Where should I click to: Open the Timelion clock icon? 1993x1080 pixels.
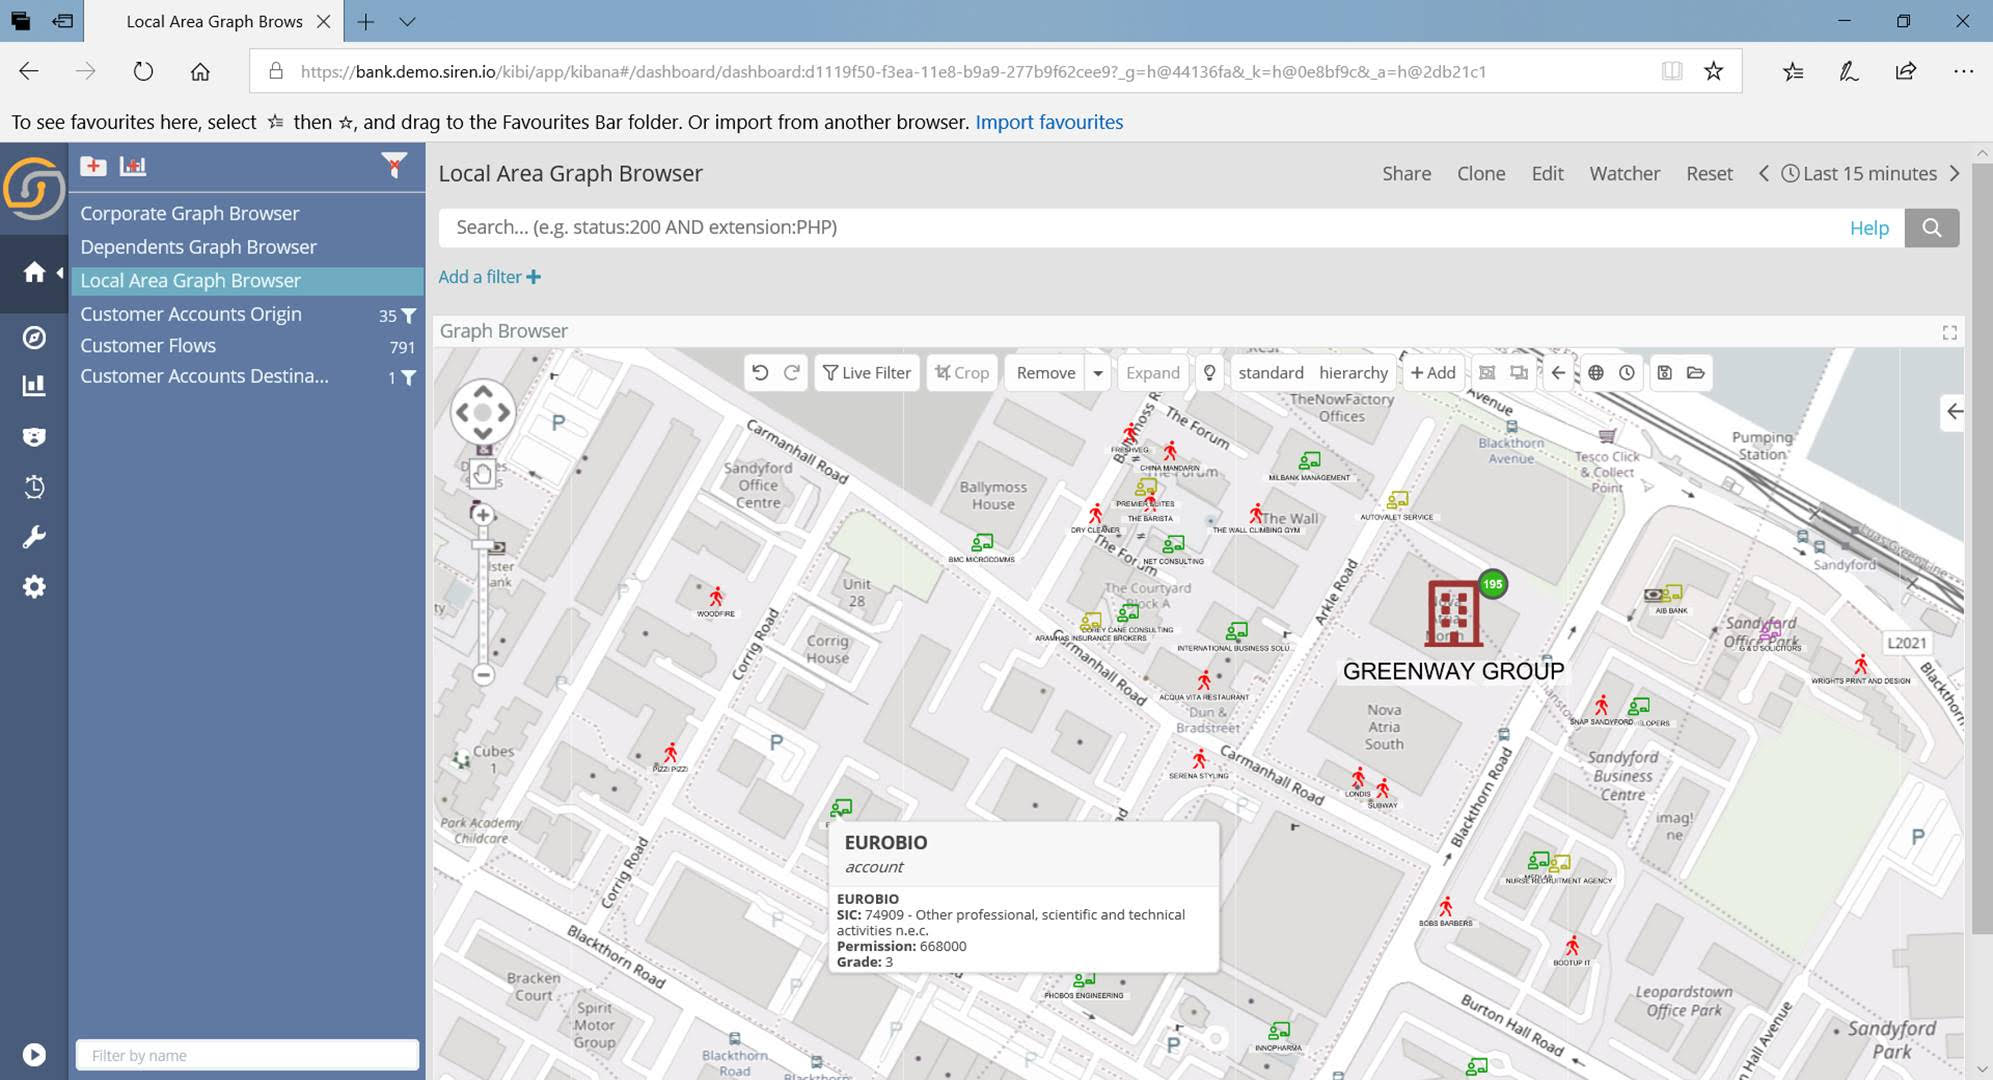click(x=34, y=487)
